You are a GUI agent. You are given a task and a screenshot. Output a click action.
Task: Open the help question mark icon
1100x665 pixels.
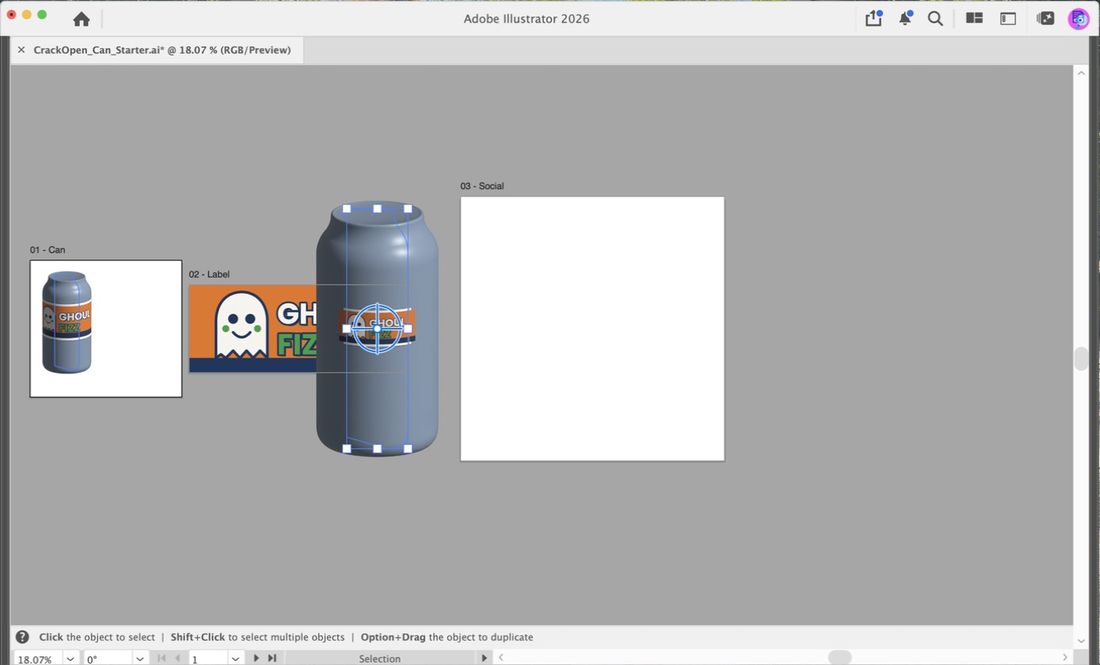[22, 637]
